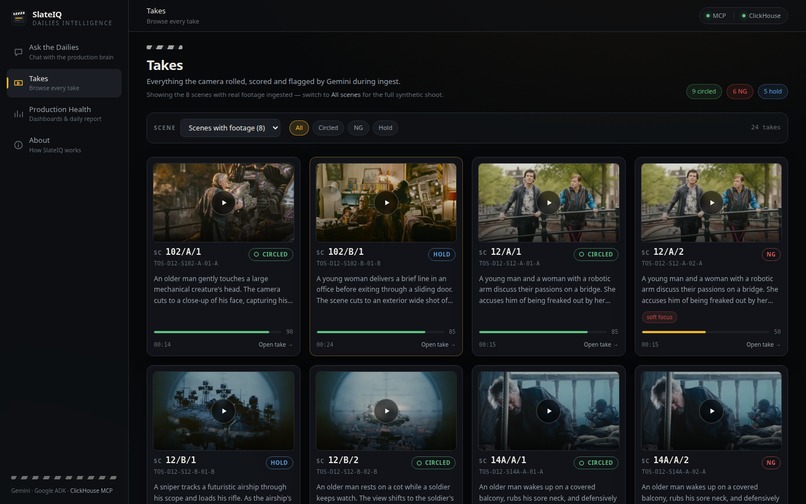
Task: Click the 00:24 duration on 102/B/1
Action: click(x=325, y=345)
